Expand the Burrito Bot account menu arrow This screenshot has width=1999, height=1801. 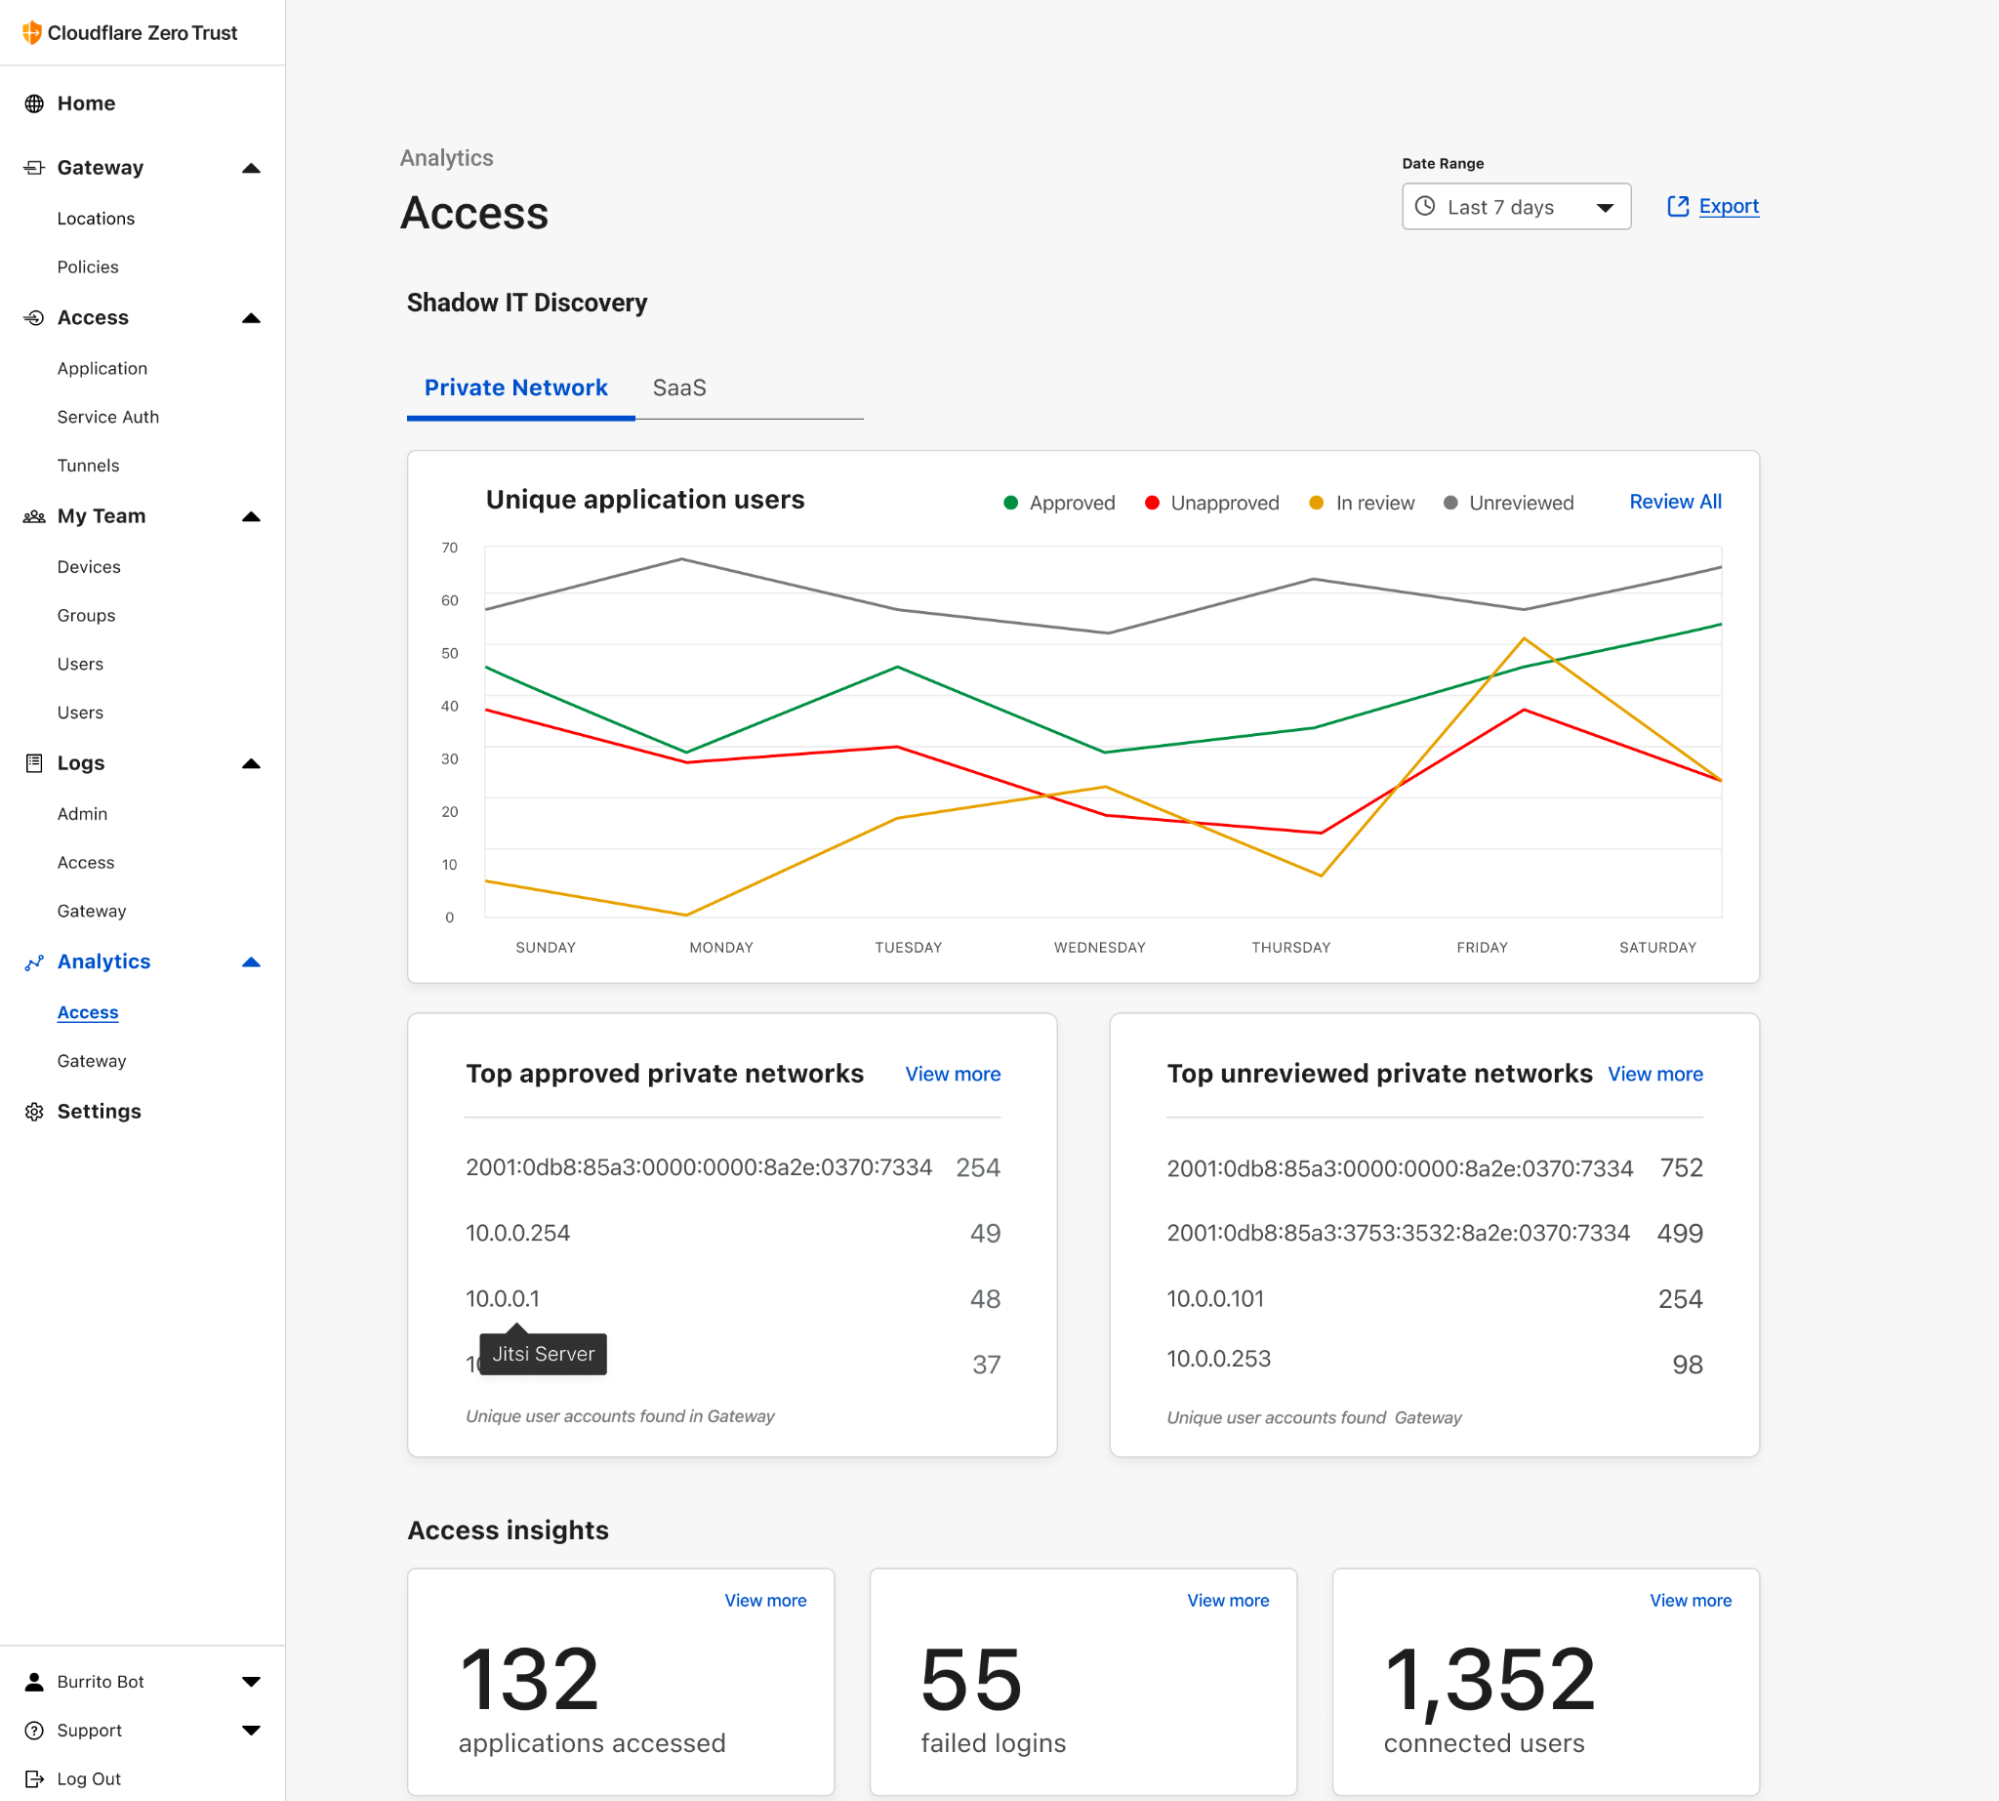coord(251,1682)
